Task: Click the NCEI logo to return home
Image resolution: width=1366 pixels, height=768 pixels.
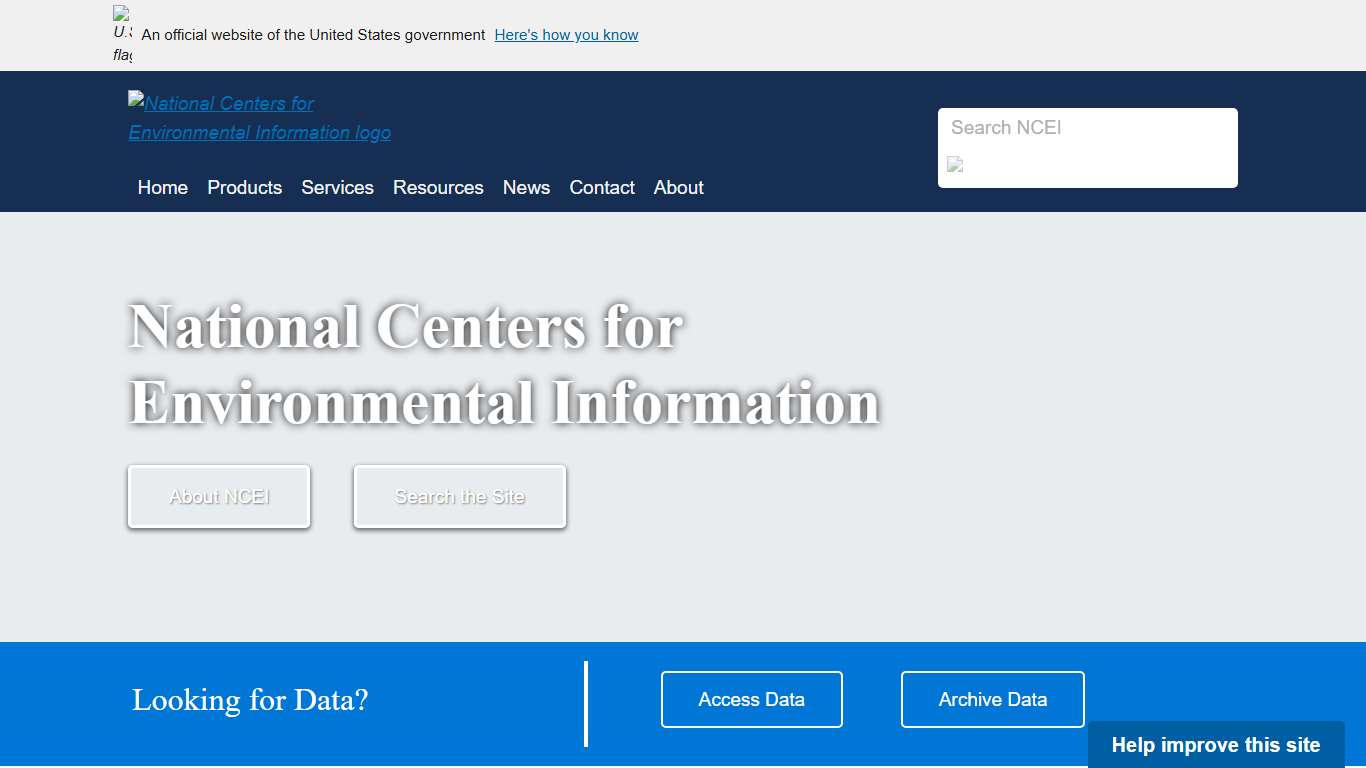Action: pyautogui.click(x=259, y=117)
